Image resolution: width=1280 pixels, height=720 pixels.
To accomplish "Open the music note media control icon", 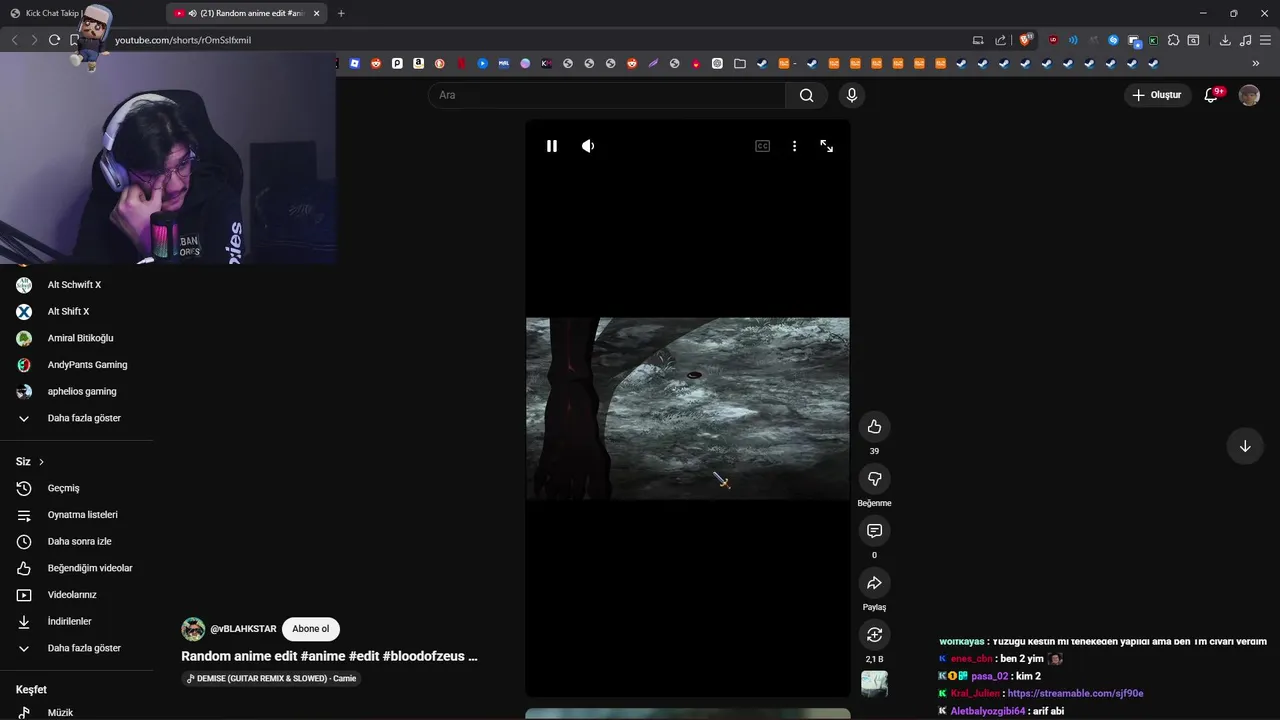I will point(1245,40).
